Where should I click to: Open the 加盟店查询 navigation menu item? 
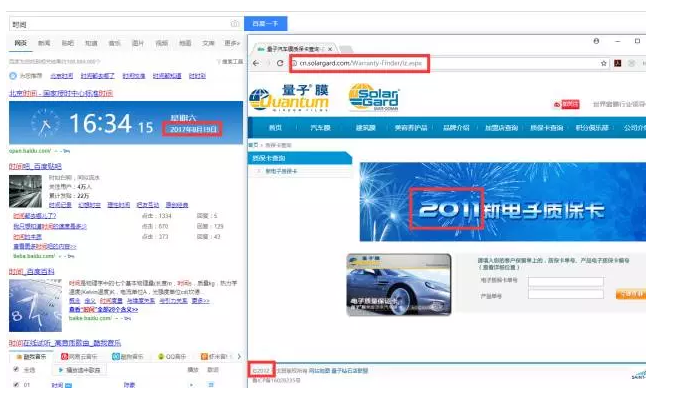click(502, 128)
